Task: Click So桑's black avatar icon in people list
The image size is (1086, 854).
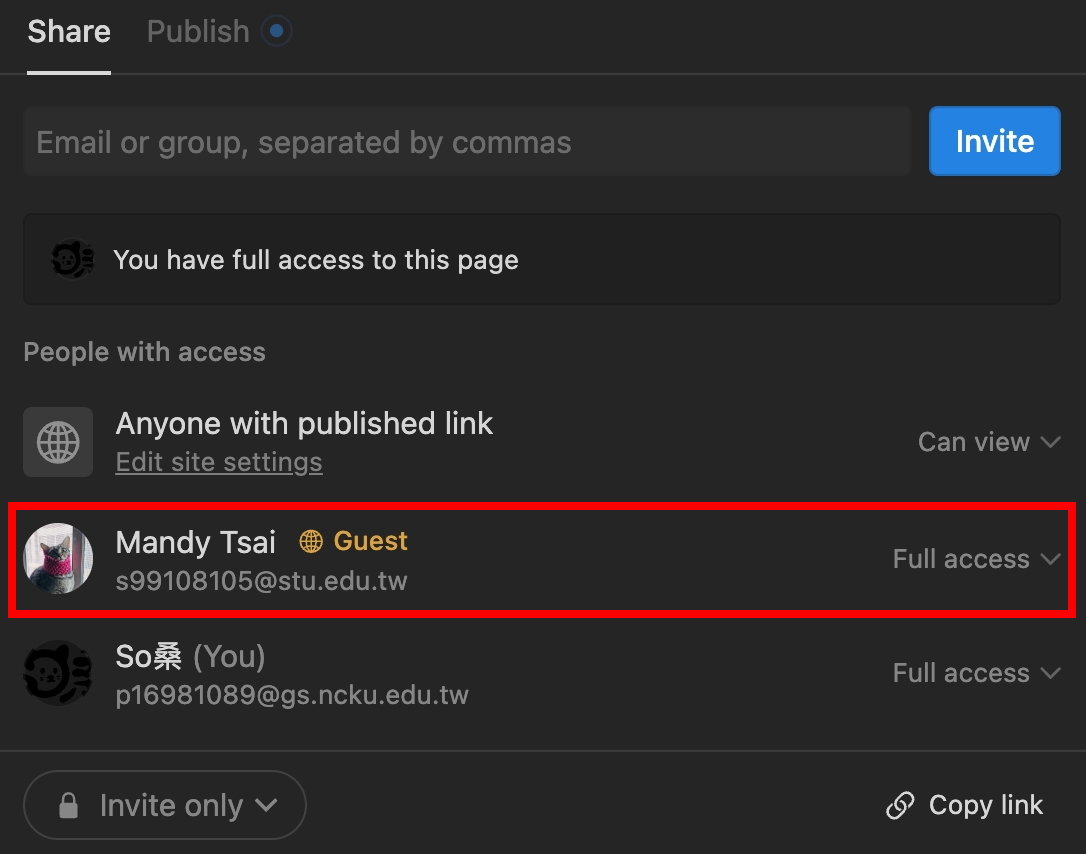Action: pos(58,673)
